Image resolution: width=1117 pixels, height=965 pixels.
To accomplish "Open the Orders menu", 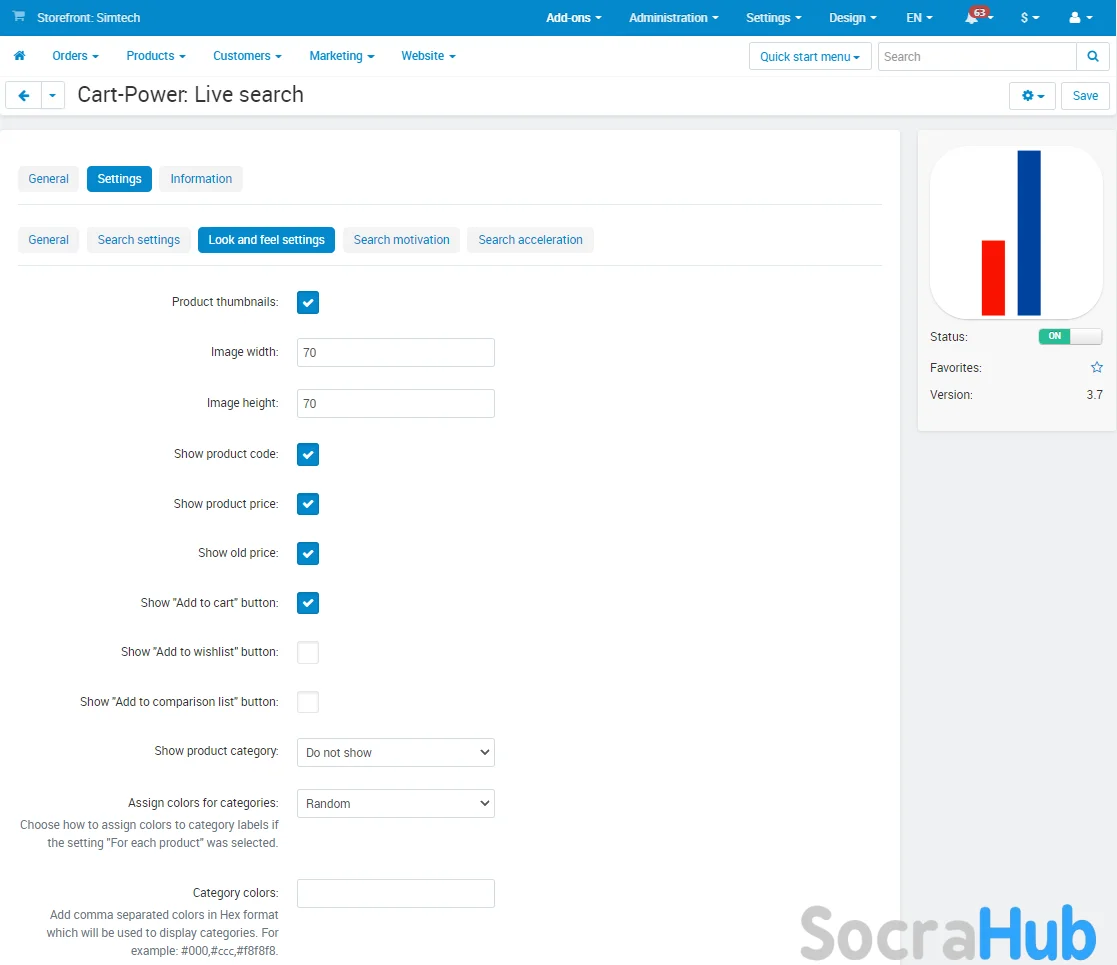I will click(75, 56).
